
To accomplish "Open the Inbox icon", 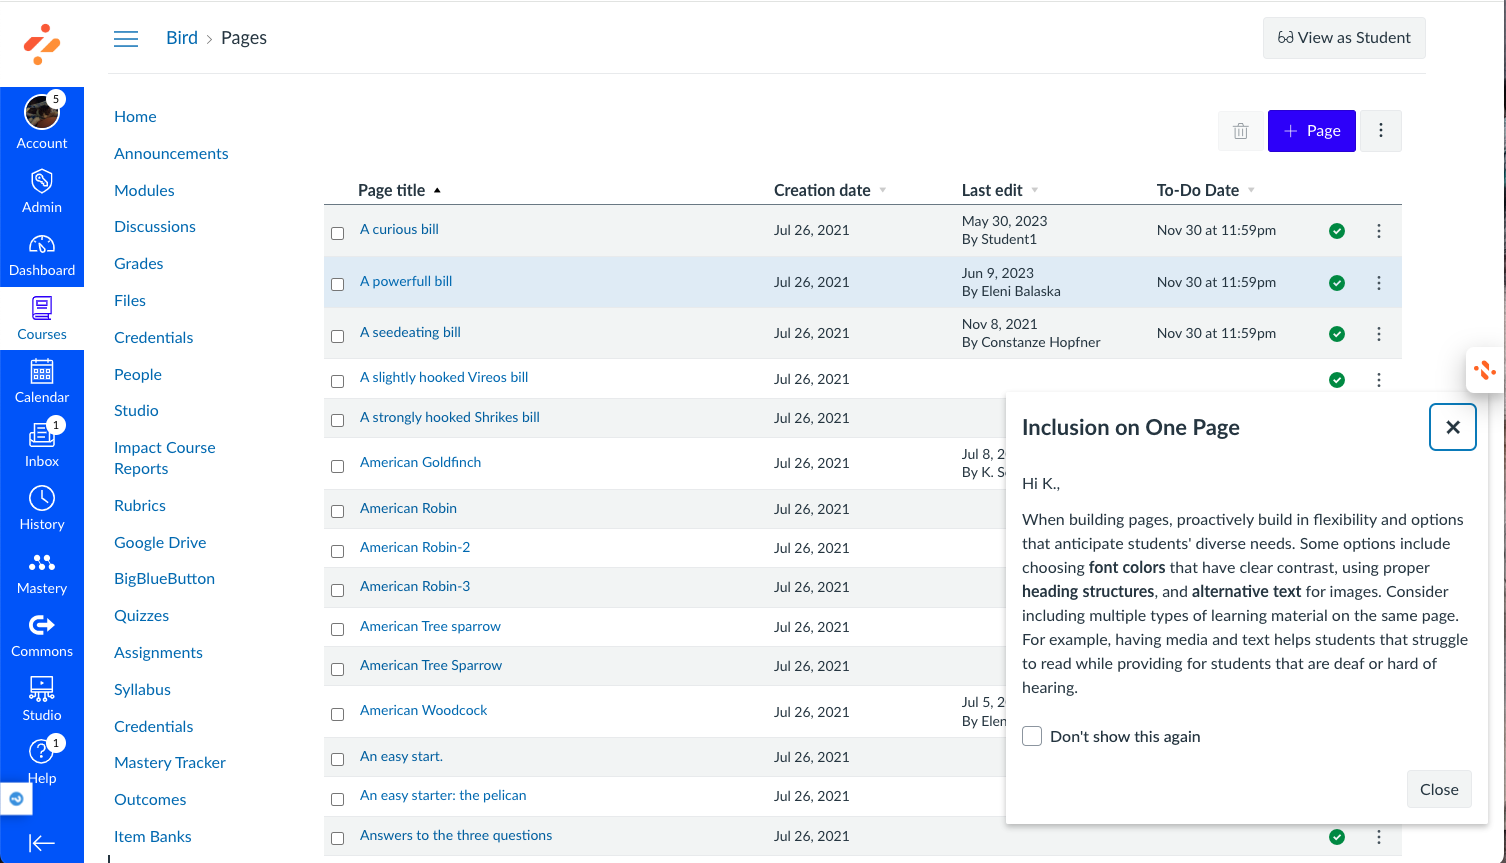I will (42, 435).
